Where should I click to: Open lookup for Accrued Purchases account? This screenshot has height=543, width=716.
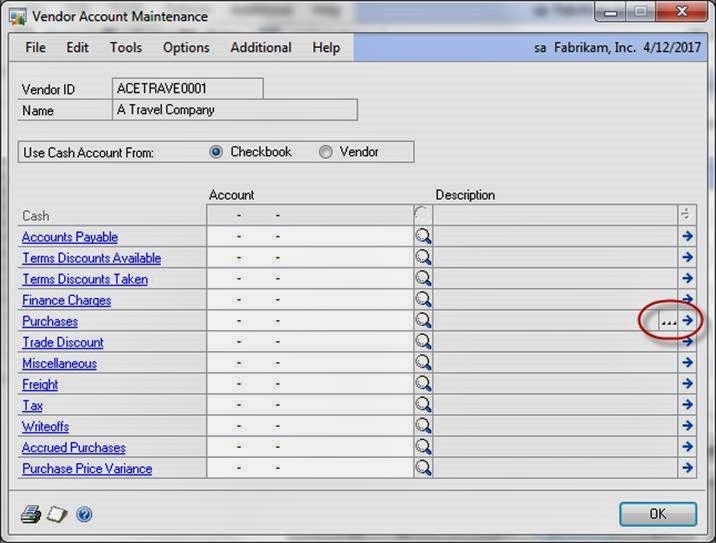[423, 447]
